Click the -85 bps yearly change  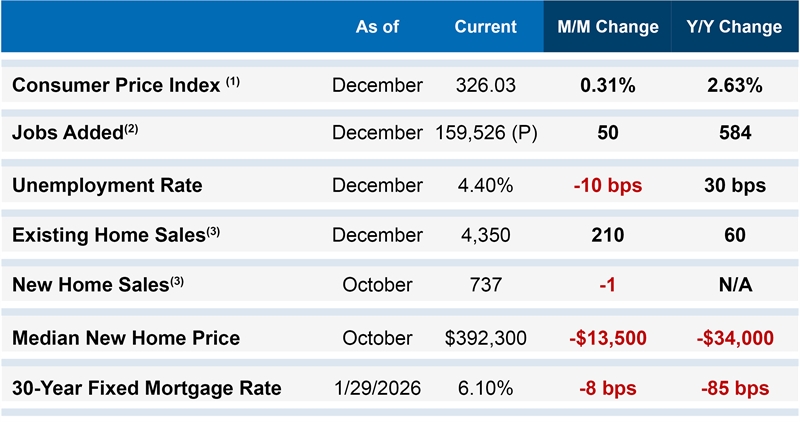[x=733, y=388]
